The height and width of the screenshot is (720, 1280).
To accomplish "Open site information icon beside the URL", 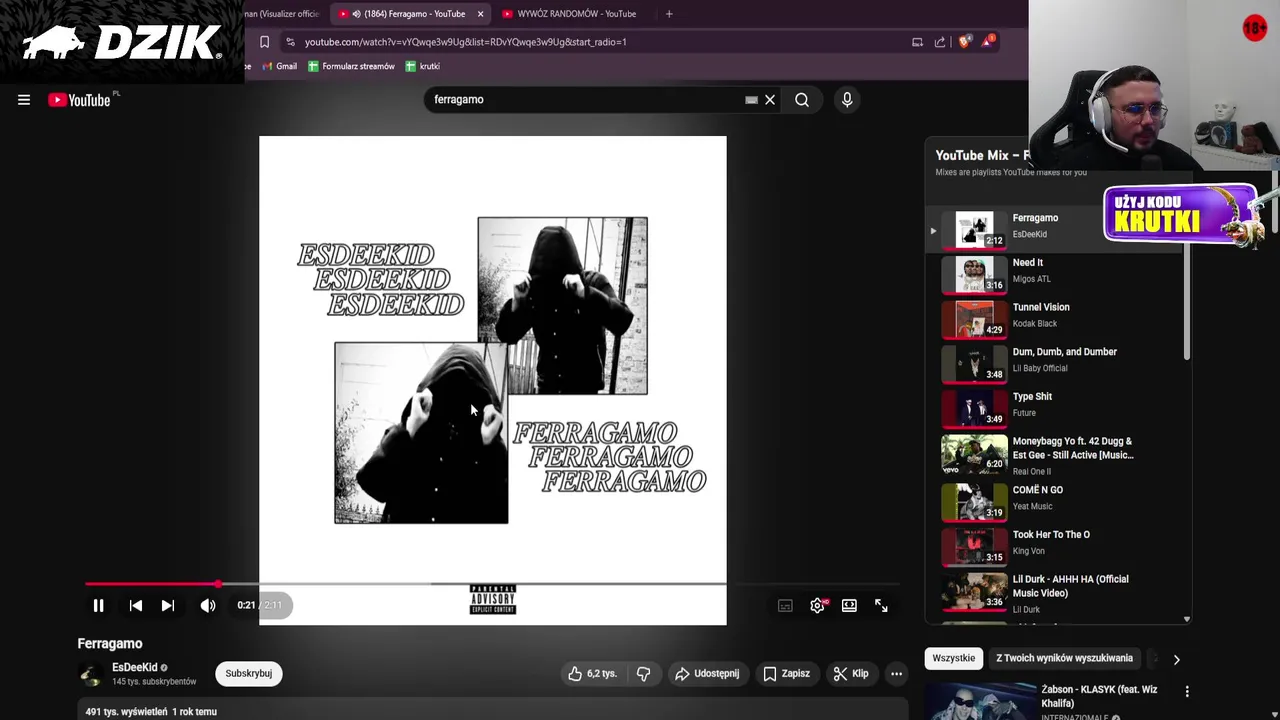I will (290, 42).
